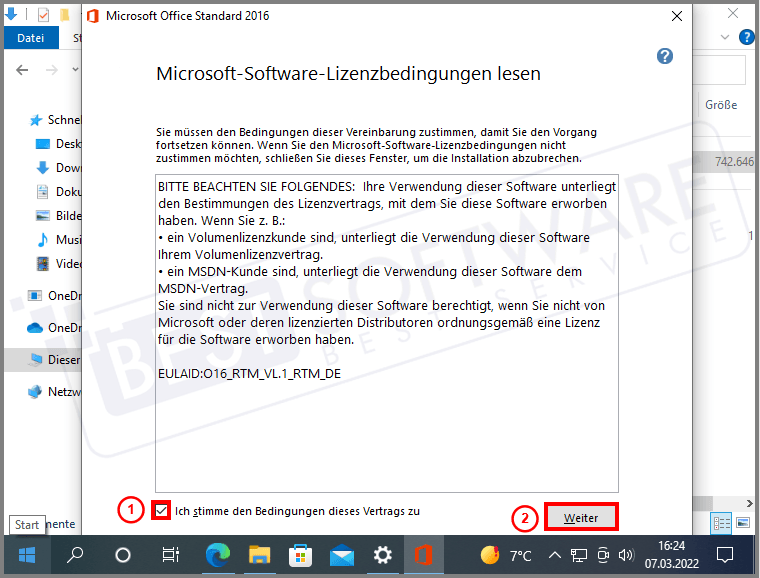
Task: Launch Microsoft Edge from taskbar
Action: point(218,555)
